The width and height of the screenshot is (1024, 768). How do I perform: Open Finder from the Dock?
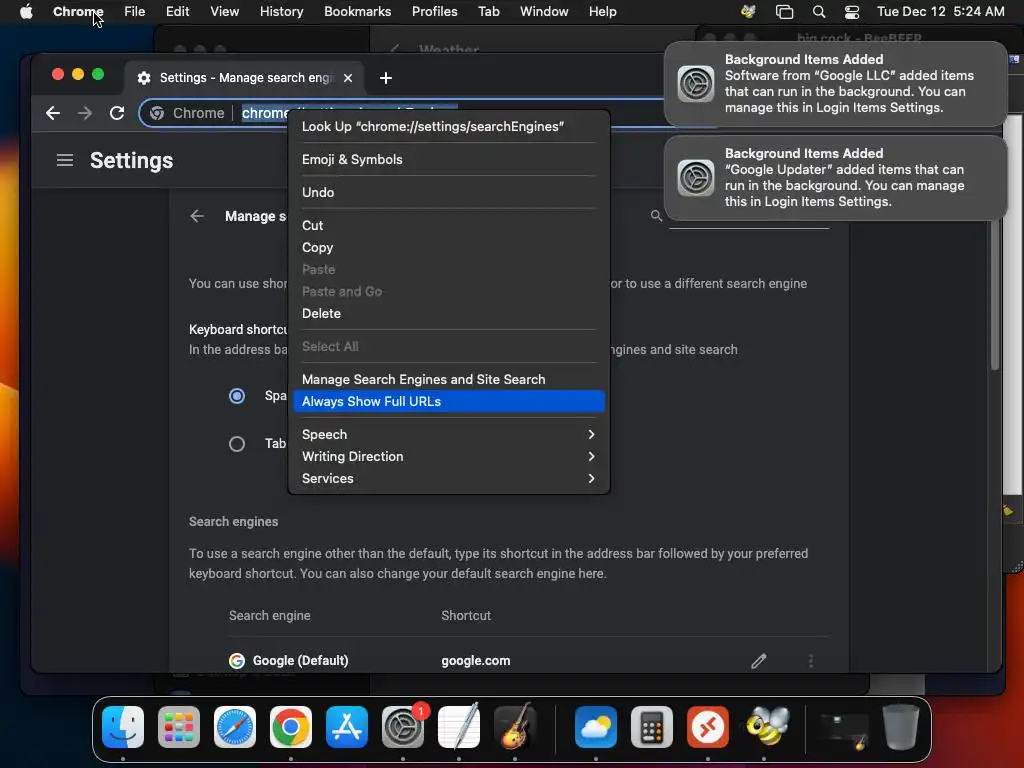(123, 727)
